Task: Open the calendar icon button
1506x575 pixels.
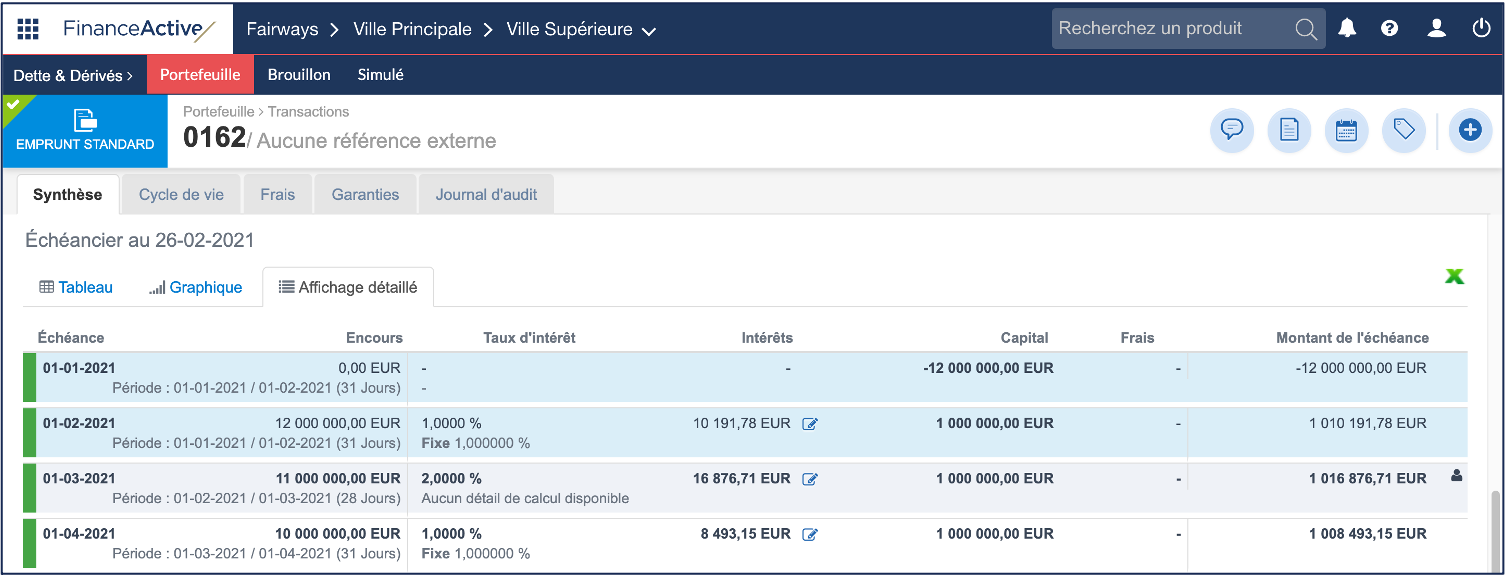Action: click(1346, 130)
